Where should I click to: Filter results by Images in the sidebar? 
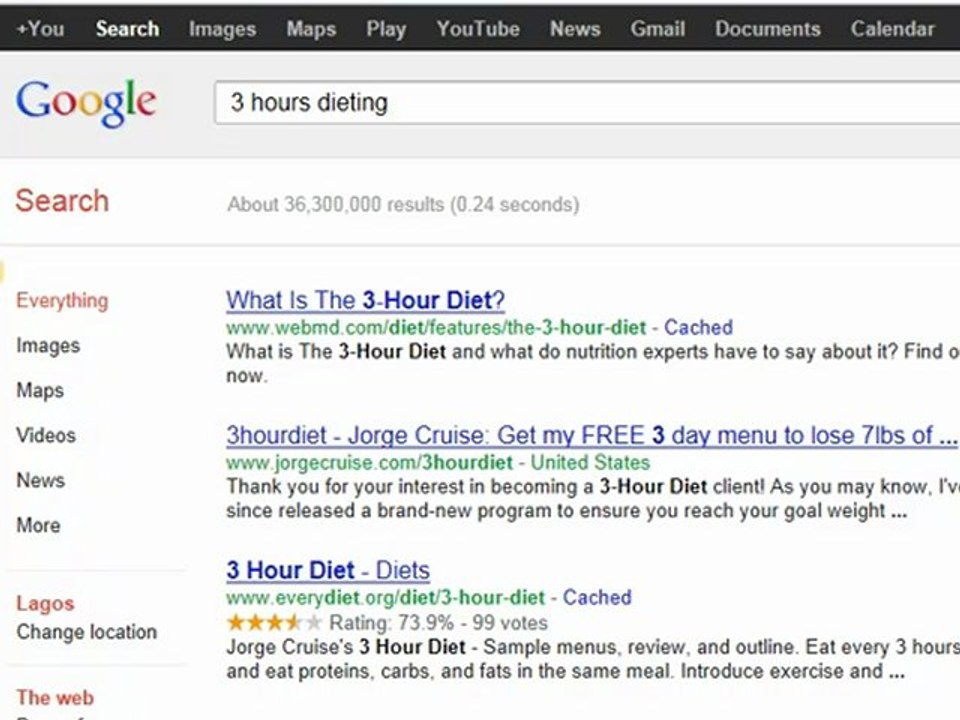[x=48, y=345]
